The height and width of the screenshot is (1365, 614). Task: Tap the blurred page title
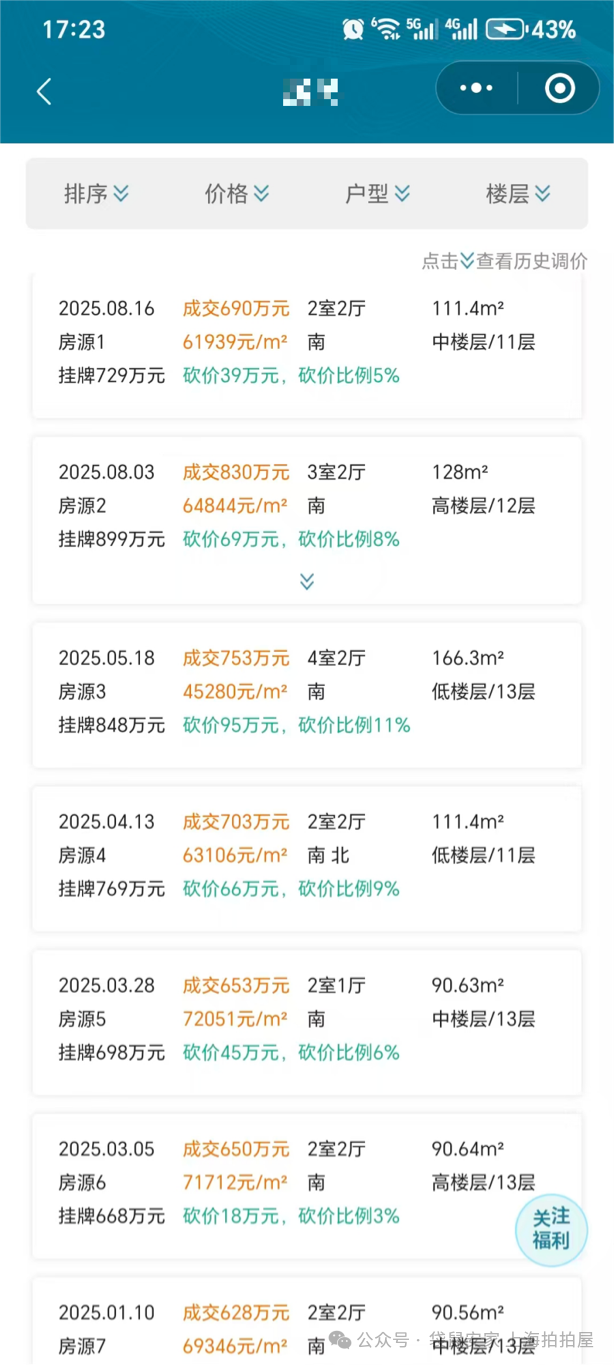coord(311,92)
